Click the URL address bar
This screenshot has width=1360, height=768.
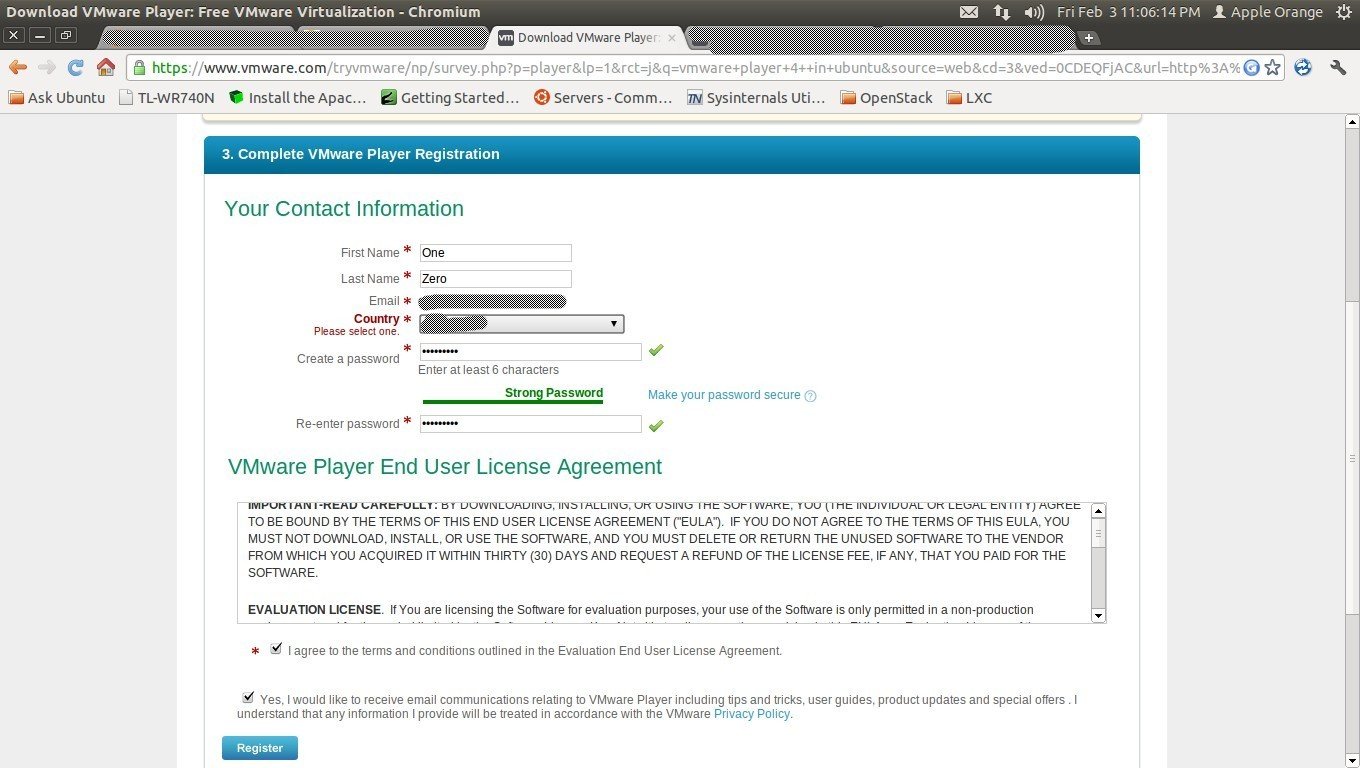(694, 68)
